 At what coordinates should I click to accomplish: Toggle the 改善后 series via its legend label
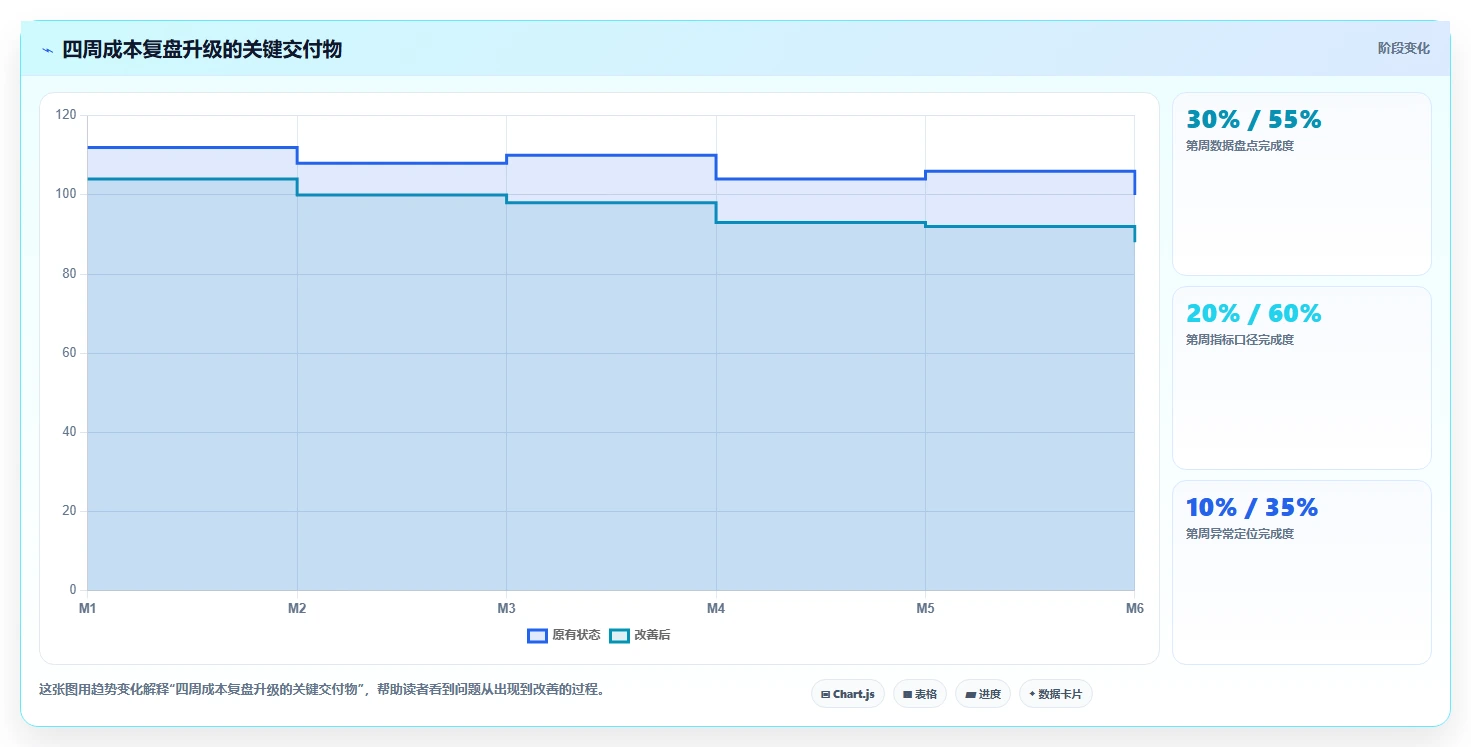pos(652,636)
